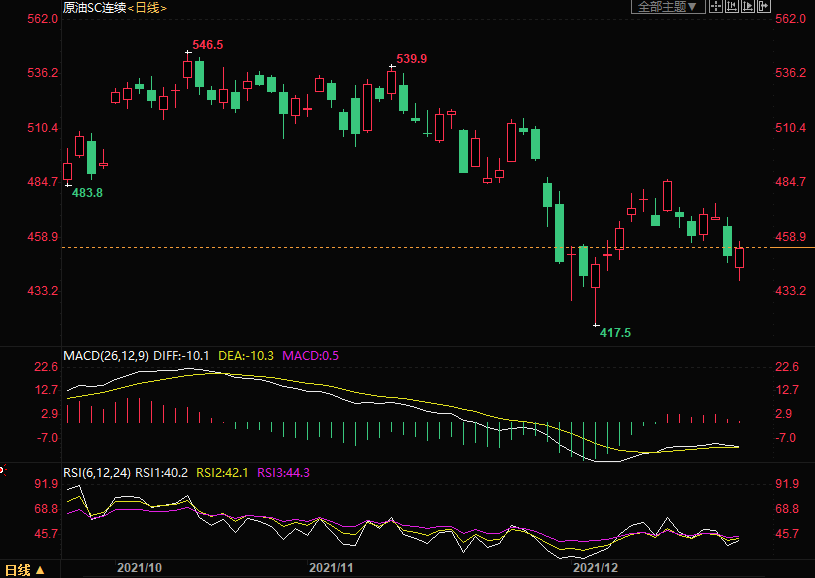This screenshot has width=815, height=578.
Task: Click the 483.8 low price label
Action: click(87, 192)
